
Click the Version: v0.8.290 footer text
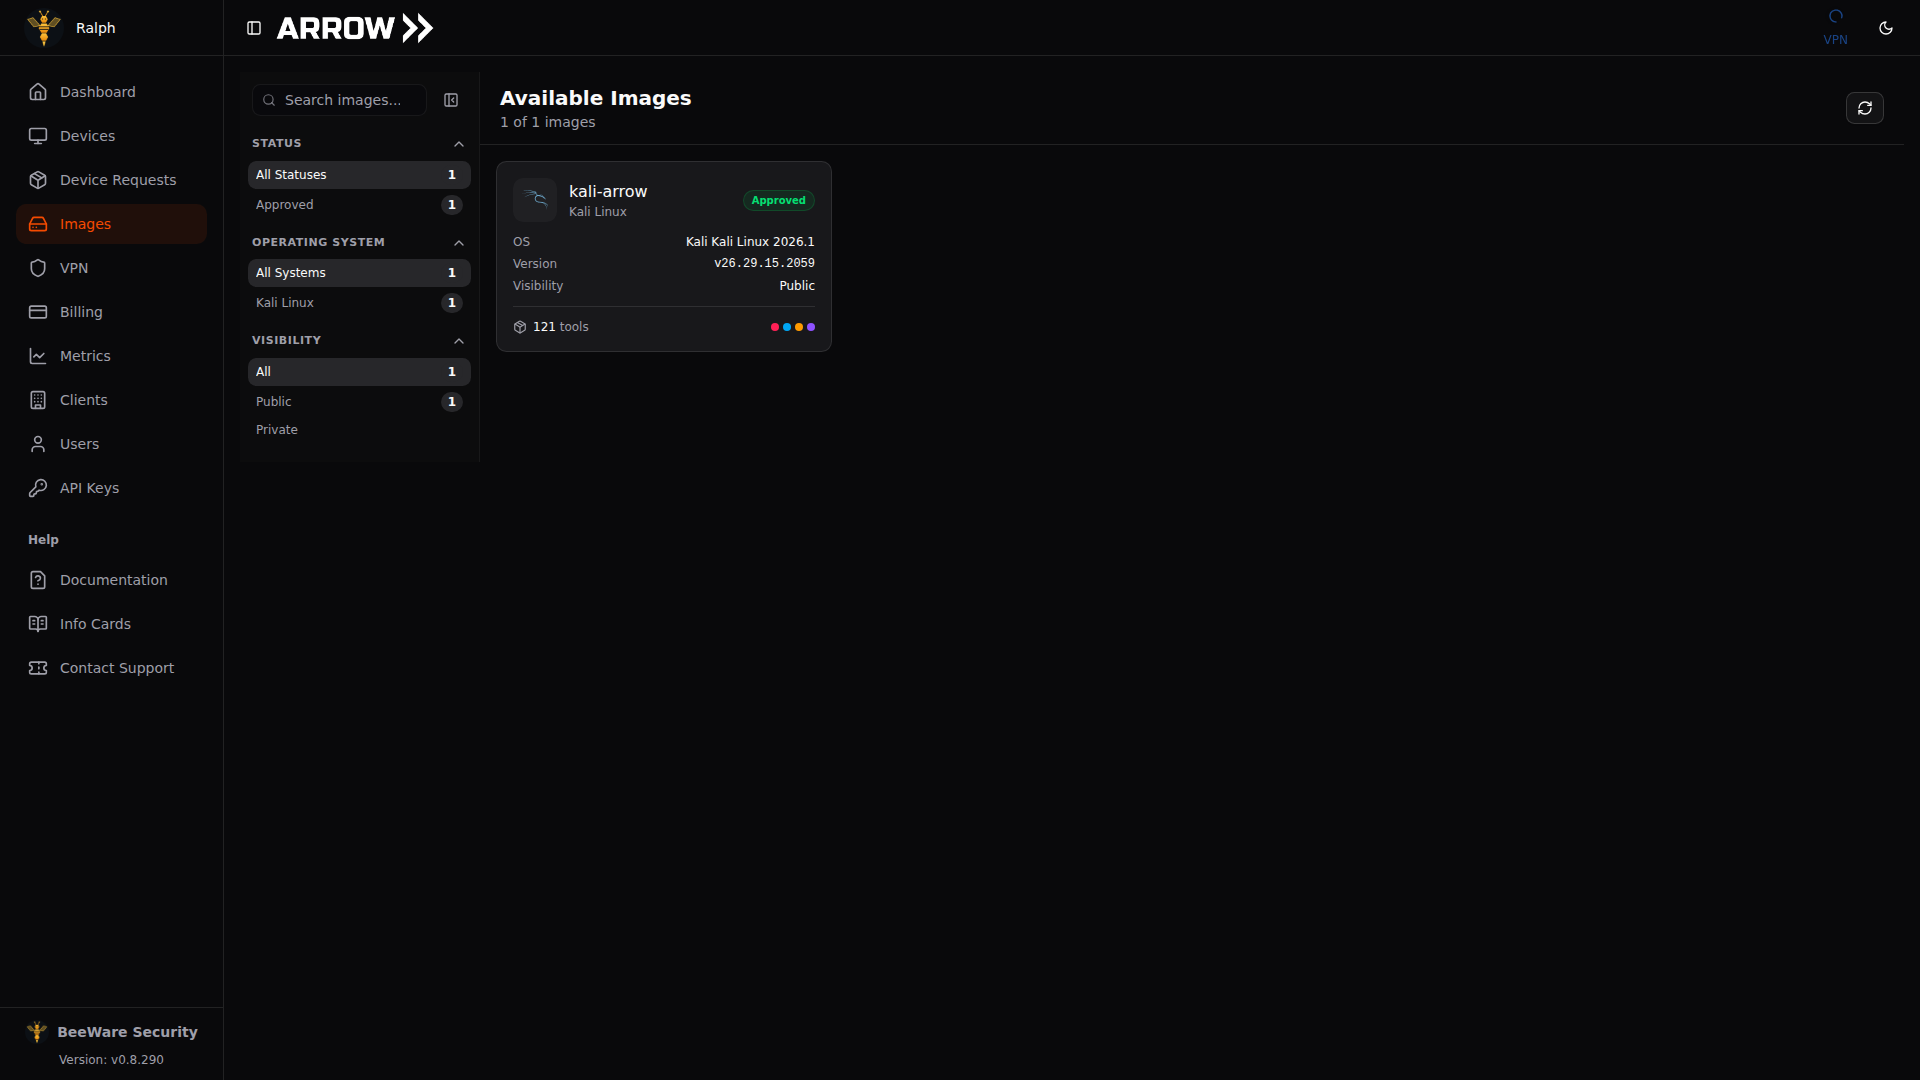click(x=111, y=1060)
